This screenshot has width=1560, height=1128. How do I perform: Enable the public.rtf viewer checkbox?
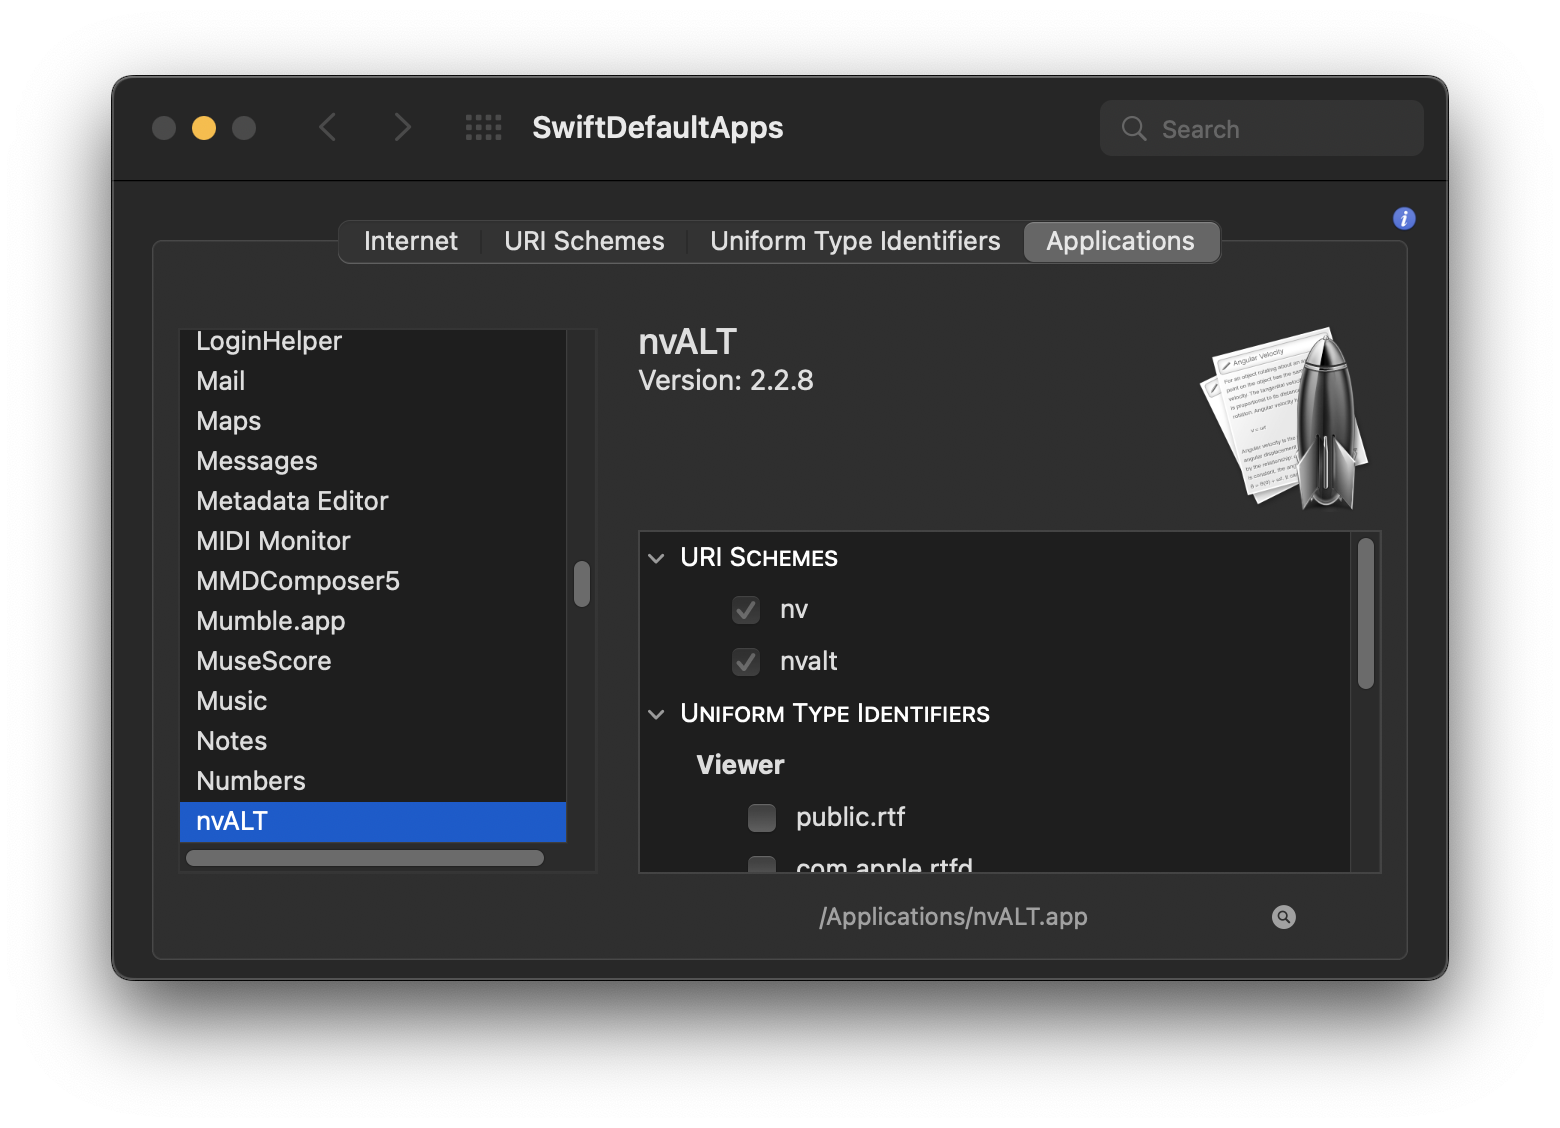click(x=762, y=818)
